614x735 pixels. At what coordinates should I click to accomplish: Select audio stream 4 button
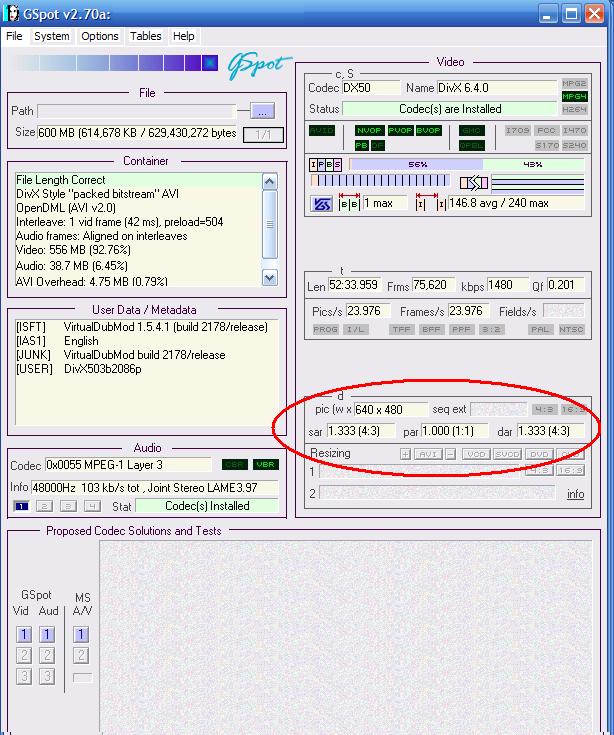pos(92,506)
